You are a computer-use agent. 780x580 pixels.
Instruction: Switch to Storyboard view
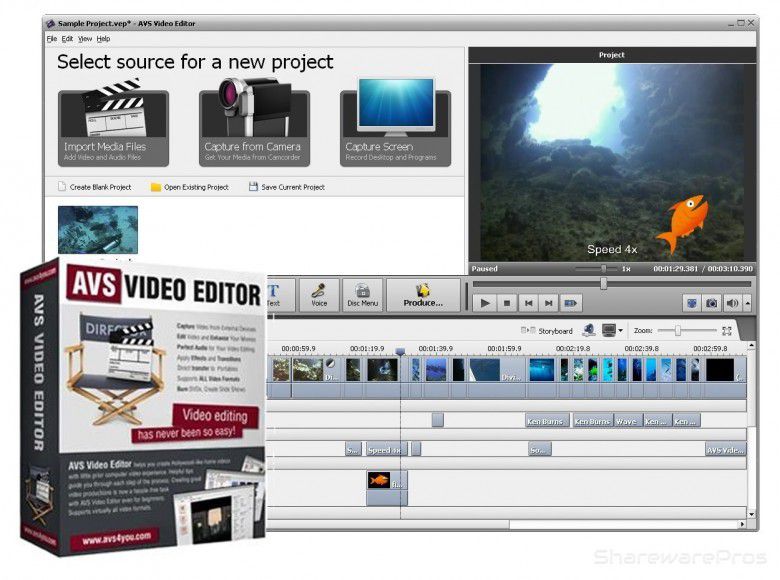[x=547, y=331]
